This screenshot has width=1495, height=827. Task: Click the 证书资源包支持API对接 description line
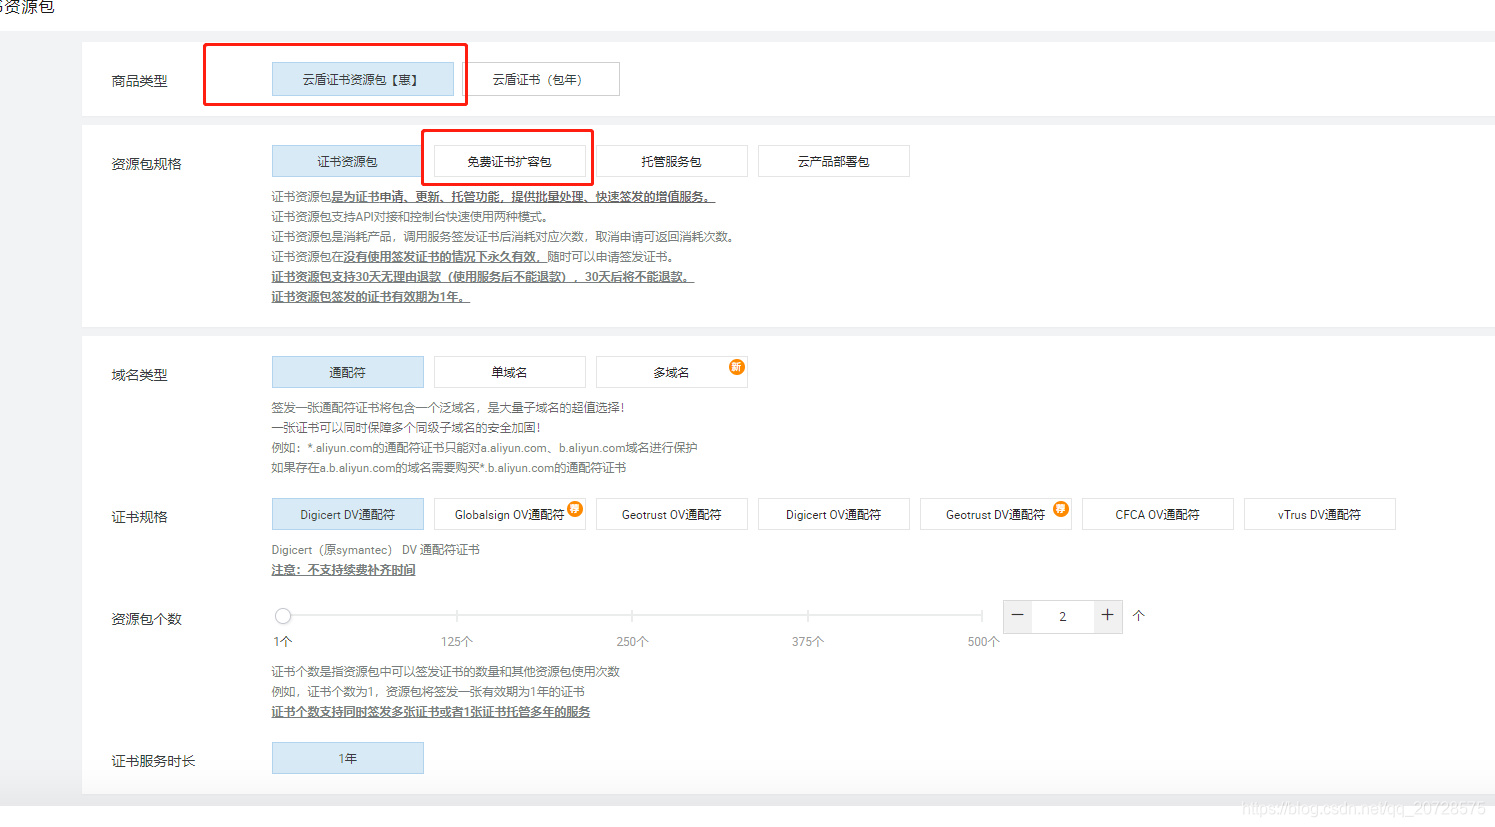point(410,217)
